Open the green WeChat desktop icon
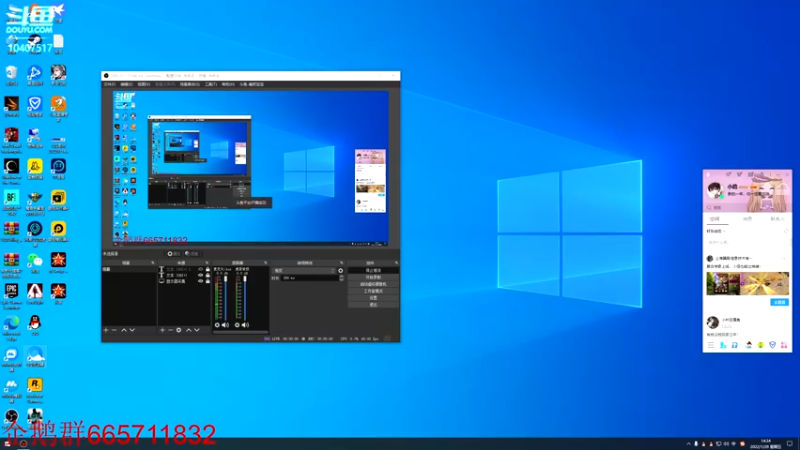This screenshot has width=800, height=450. pos(35,263)
